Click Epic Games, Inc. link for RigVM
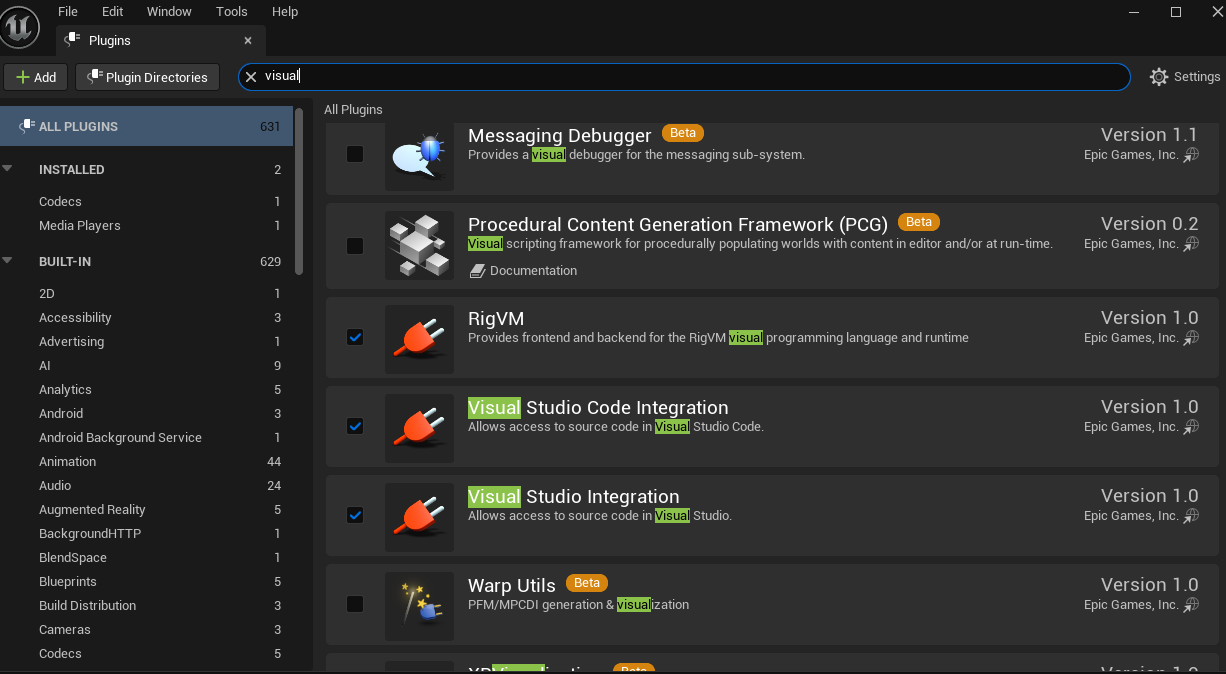The width and height of the screenshot is (1226, 674). pos(1131,338)
